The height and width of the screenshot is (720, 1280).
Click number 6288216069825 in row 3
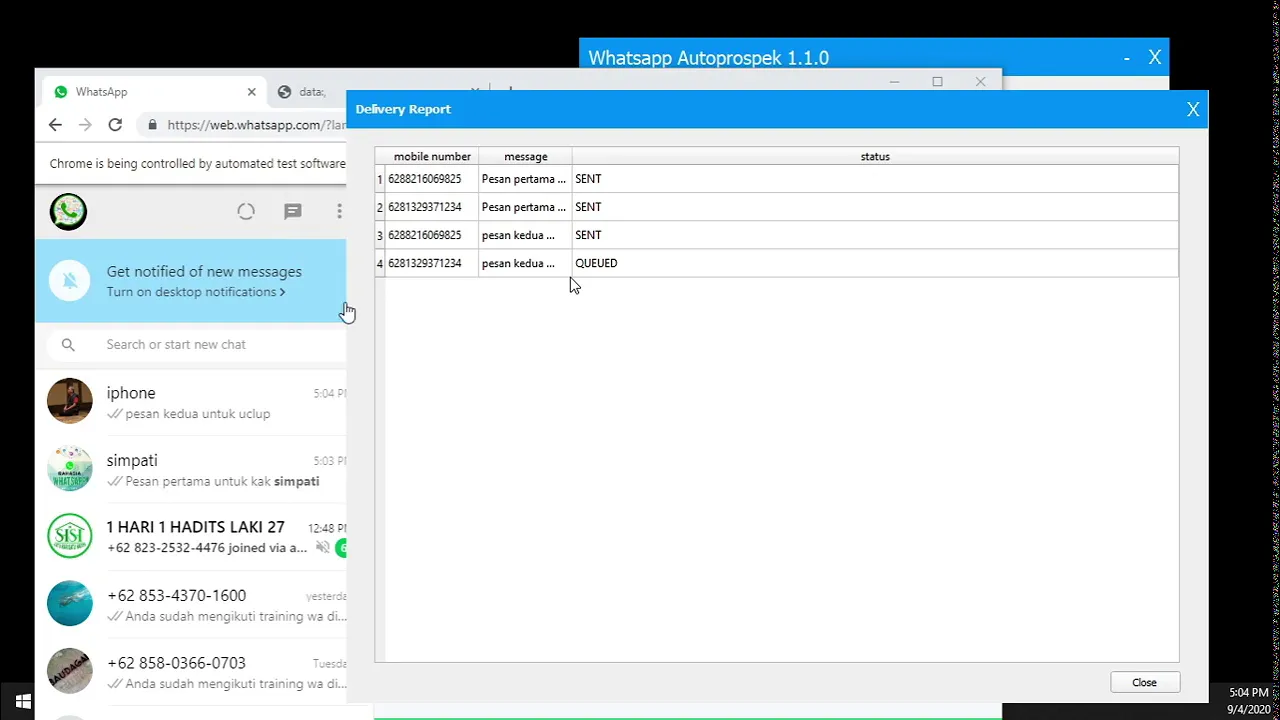pyautogui.click(x=432, y=235)
